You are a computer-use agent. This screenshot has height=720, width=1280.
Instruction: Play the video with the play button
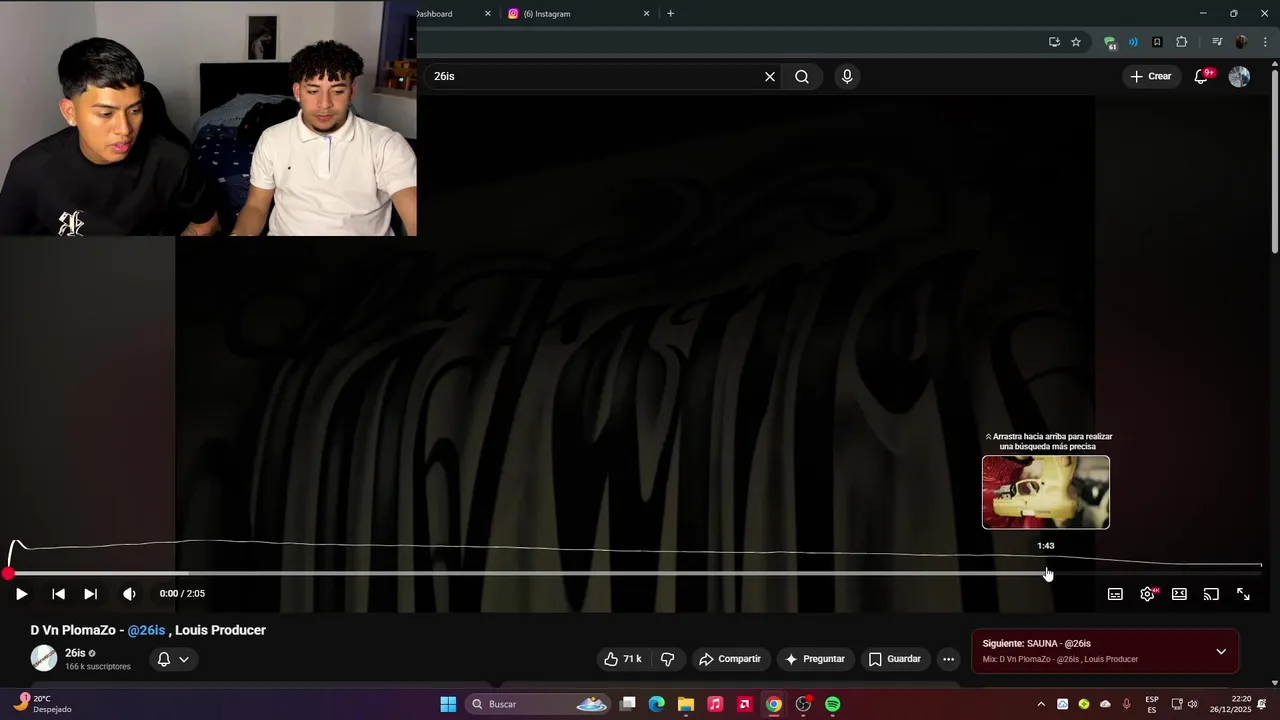[x=21, y=594]
